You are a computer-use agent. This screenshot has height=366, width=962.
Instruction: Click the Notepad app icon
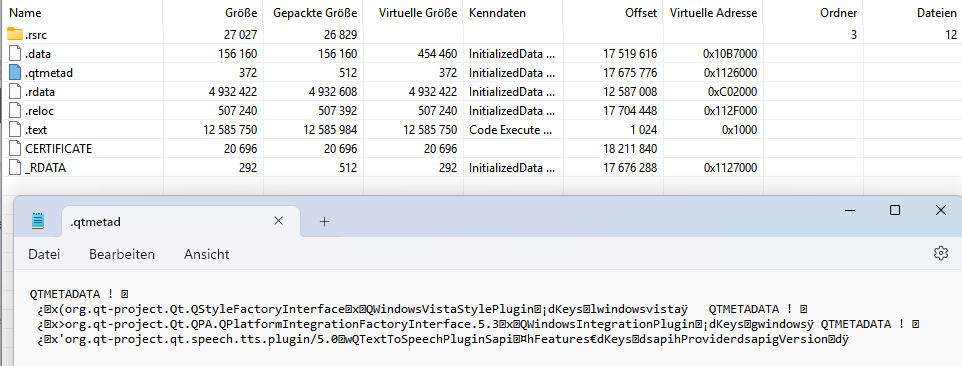click(x=38, y=221)
